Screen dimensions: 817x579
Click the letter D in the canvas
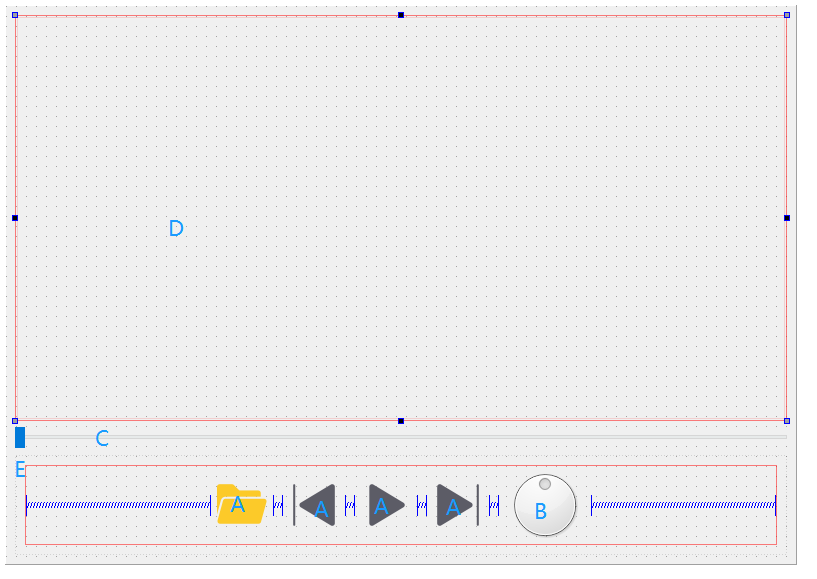(176, 228)
